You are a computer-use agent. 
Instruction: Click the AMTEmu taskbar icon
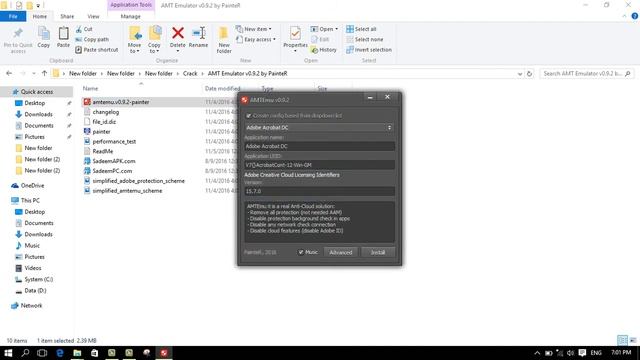pyautogui.click(x=164, y=353)
